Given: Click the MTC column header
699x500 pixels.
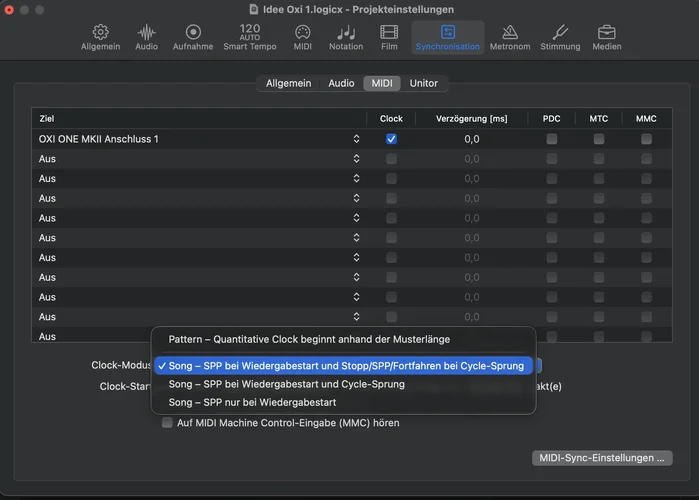Looking at the screenshot, I should pos(599,119).
